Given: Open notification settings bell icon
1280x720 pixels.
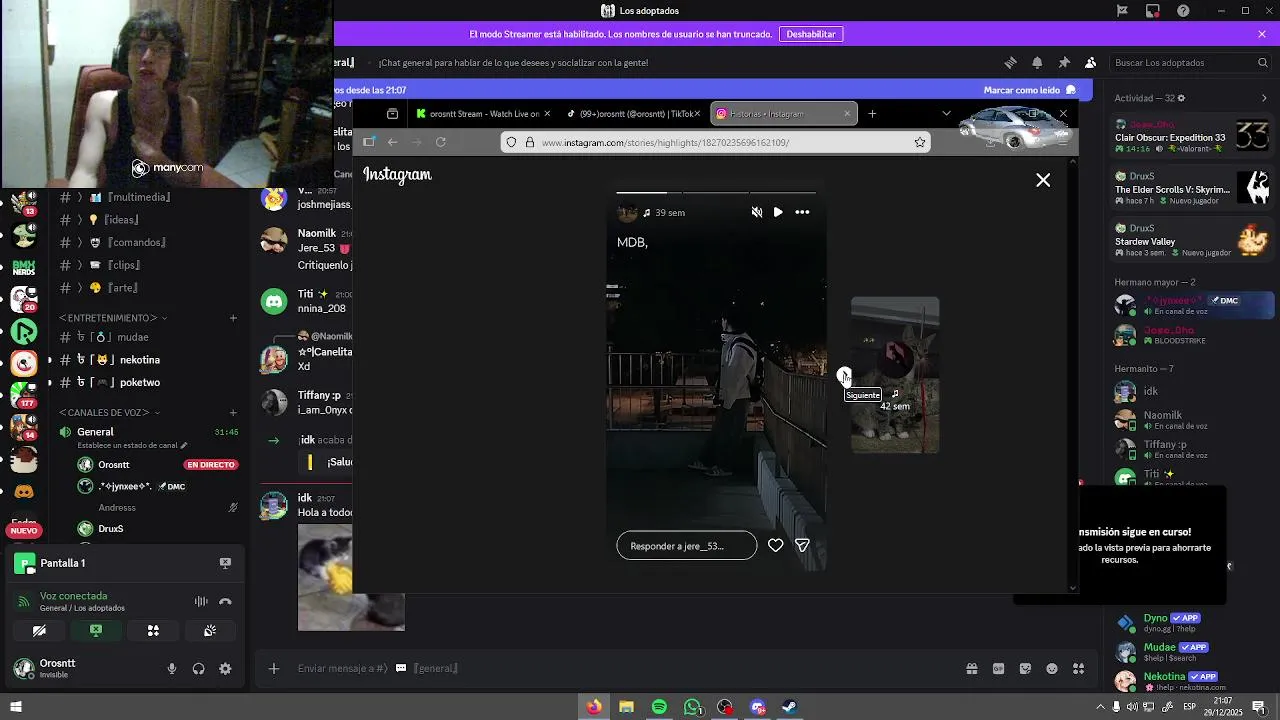Looking at the screenshot, I should tap(1037, 62).
